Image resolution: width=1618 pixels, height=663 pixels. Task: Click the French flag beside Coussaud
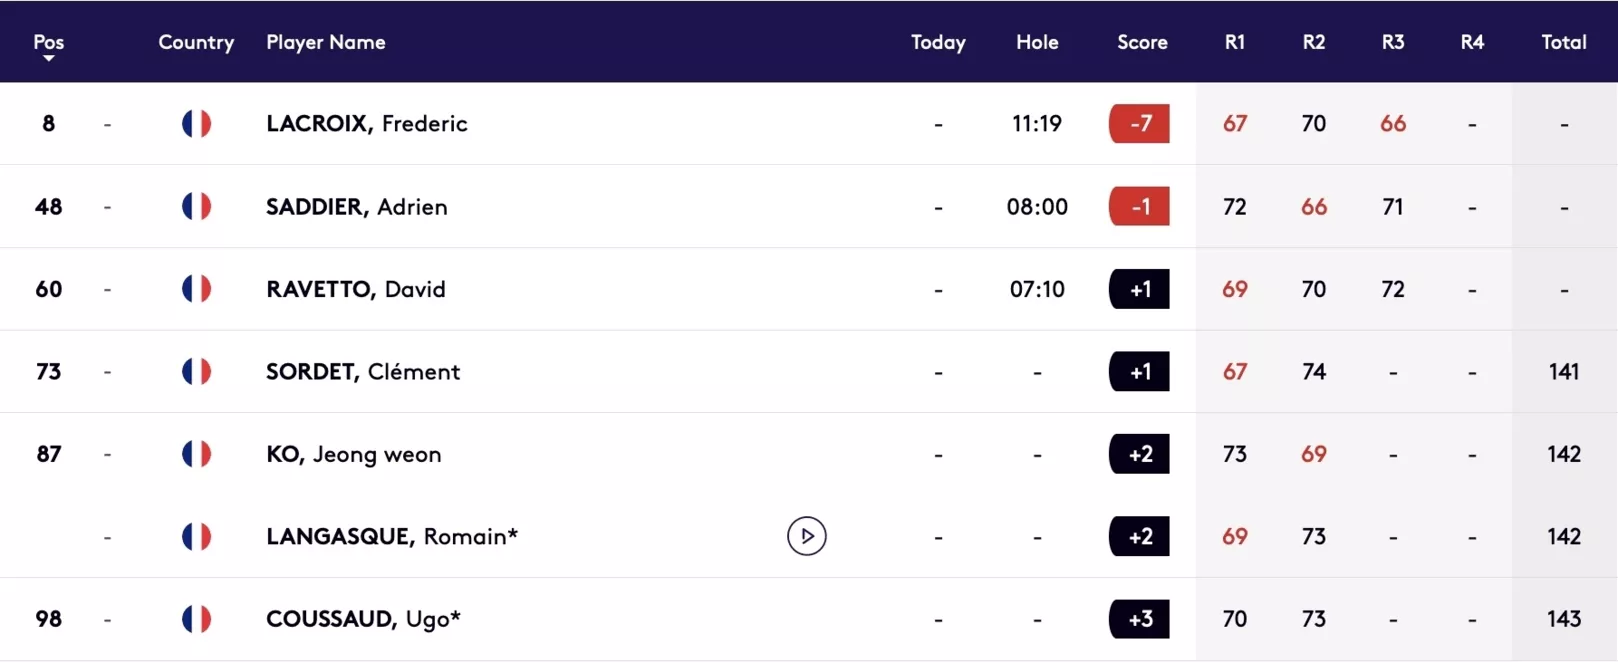click(196, 619)
